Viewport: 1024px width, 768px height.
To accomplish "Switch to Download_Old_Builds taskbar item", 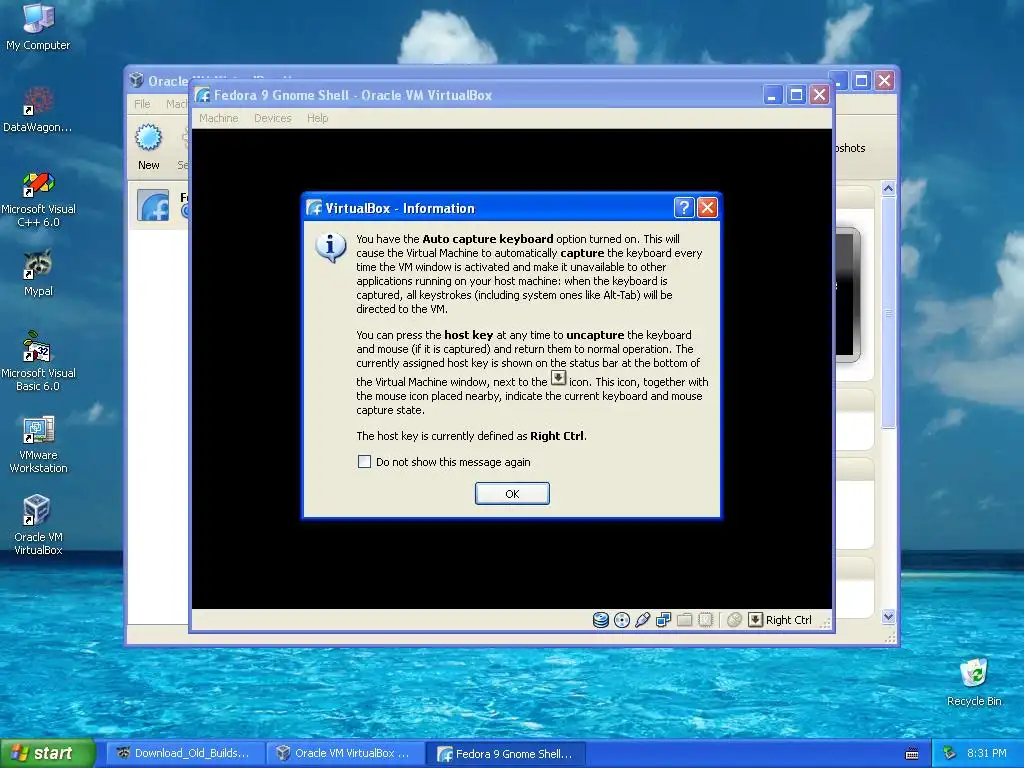I will (x=185, y=754).
